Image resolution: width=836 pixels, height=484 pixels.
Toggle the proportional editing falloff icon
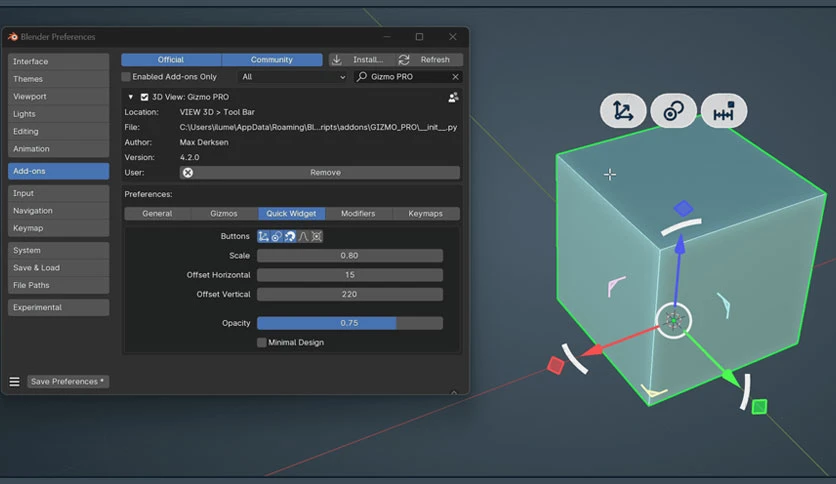(x=303, y=236)
